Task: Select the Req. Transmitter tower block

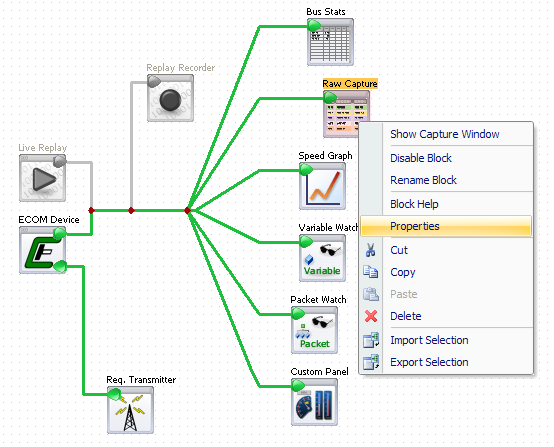Action: (130, 410)
